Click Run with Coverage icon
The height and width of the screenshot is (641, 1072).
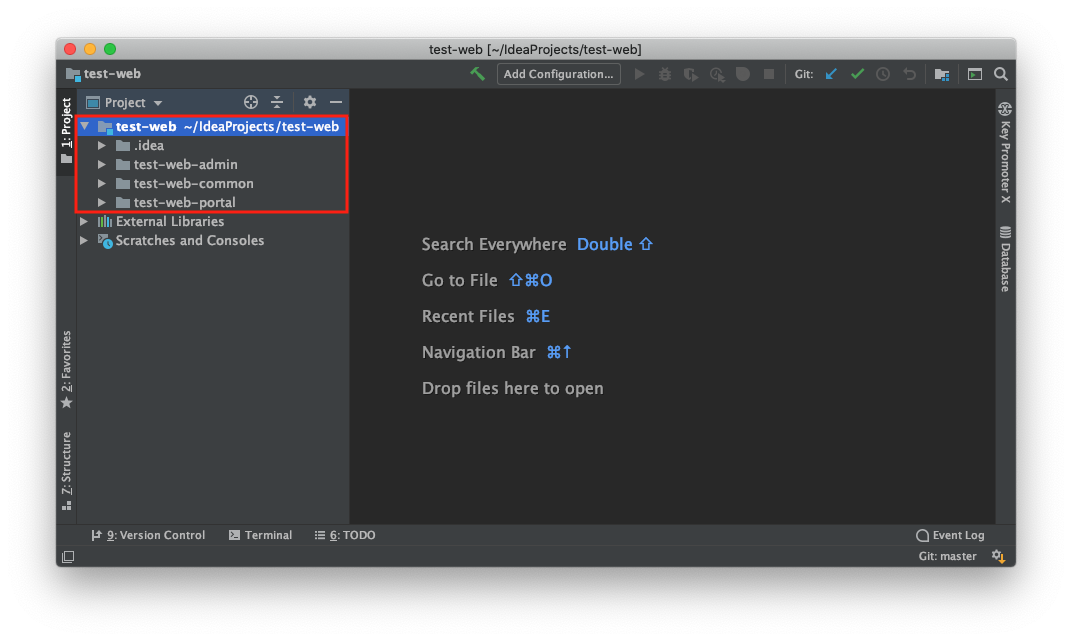tap(691, 74)
